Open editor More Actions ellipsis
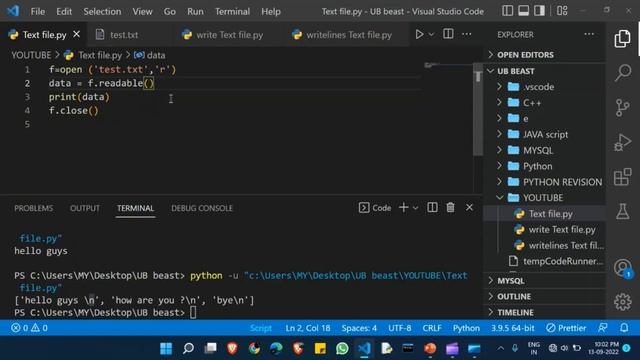Image resolution: width=640 pixels, height=360 pixels. pos(467,34)
